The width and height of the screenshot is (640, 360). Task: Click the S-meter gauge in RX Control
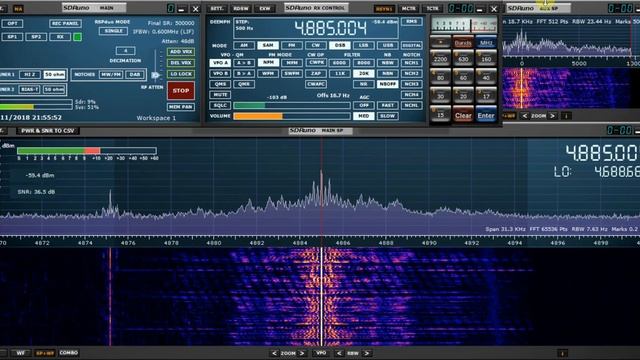pos(464,25)
